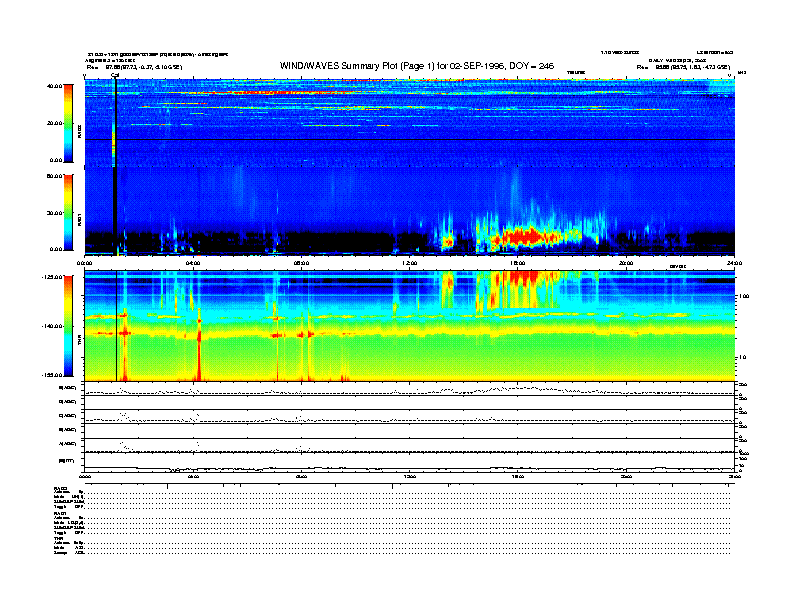Click the TNR status heading below the plots

click(x=58, y=538)
